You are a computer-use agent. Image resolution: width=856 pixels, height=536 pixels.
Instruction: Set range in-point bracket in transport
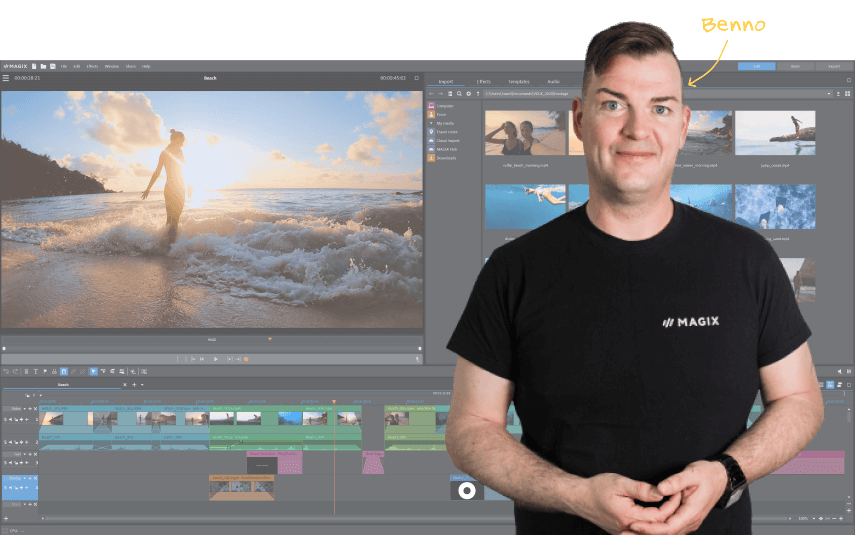(x=177, y=359)
